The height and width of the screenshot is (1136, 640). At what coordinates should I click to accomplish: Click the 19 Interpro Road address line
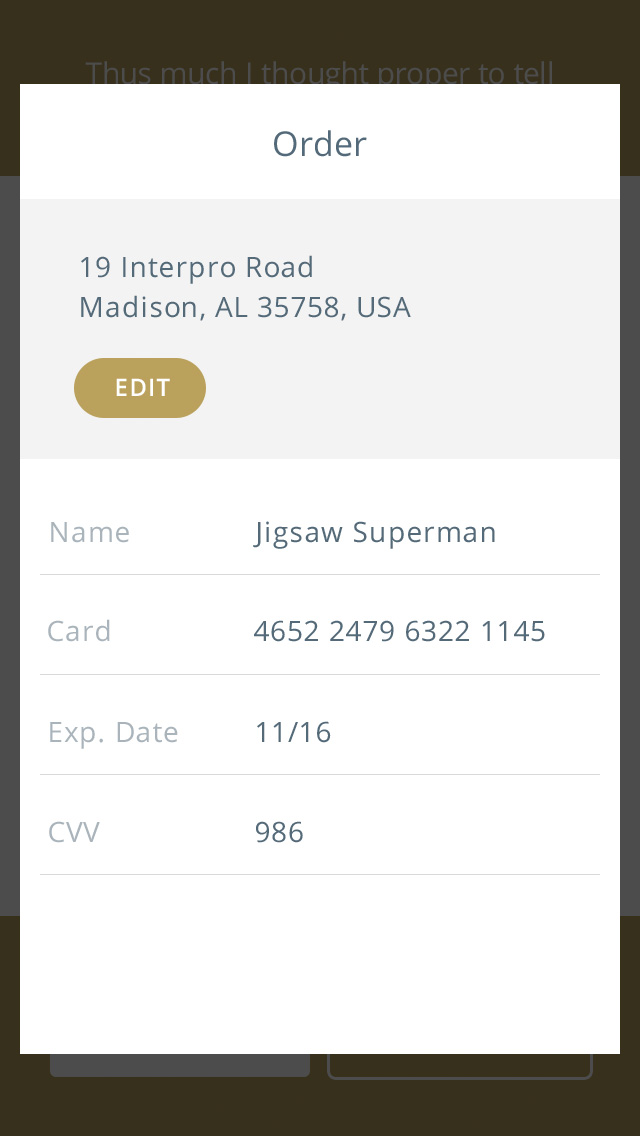[196, 267]
